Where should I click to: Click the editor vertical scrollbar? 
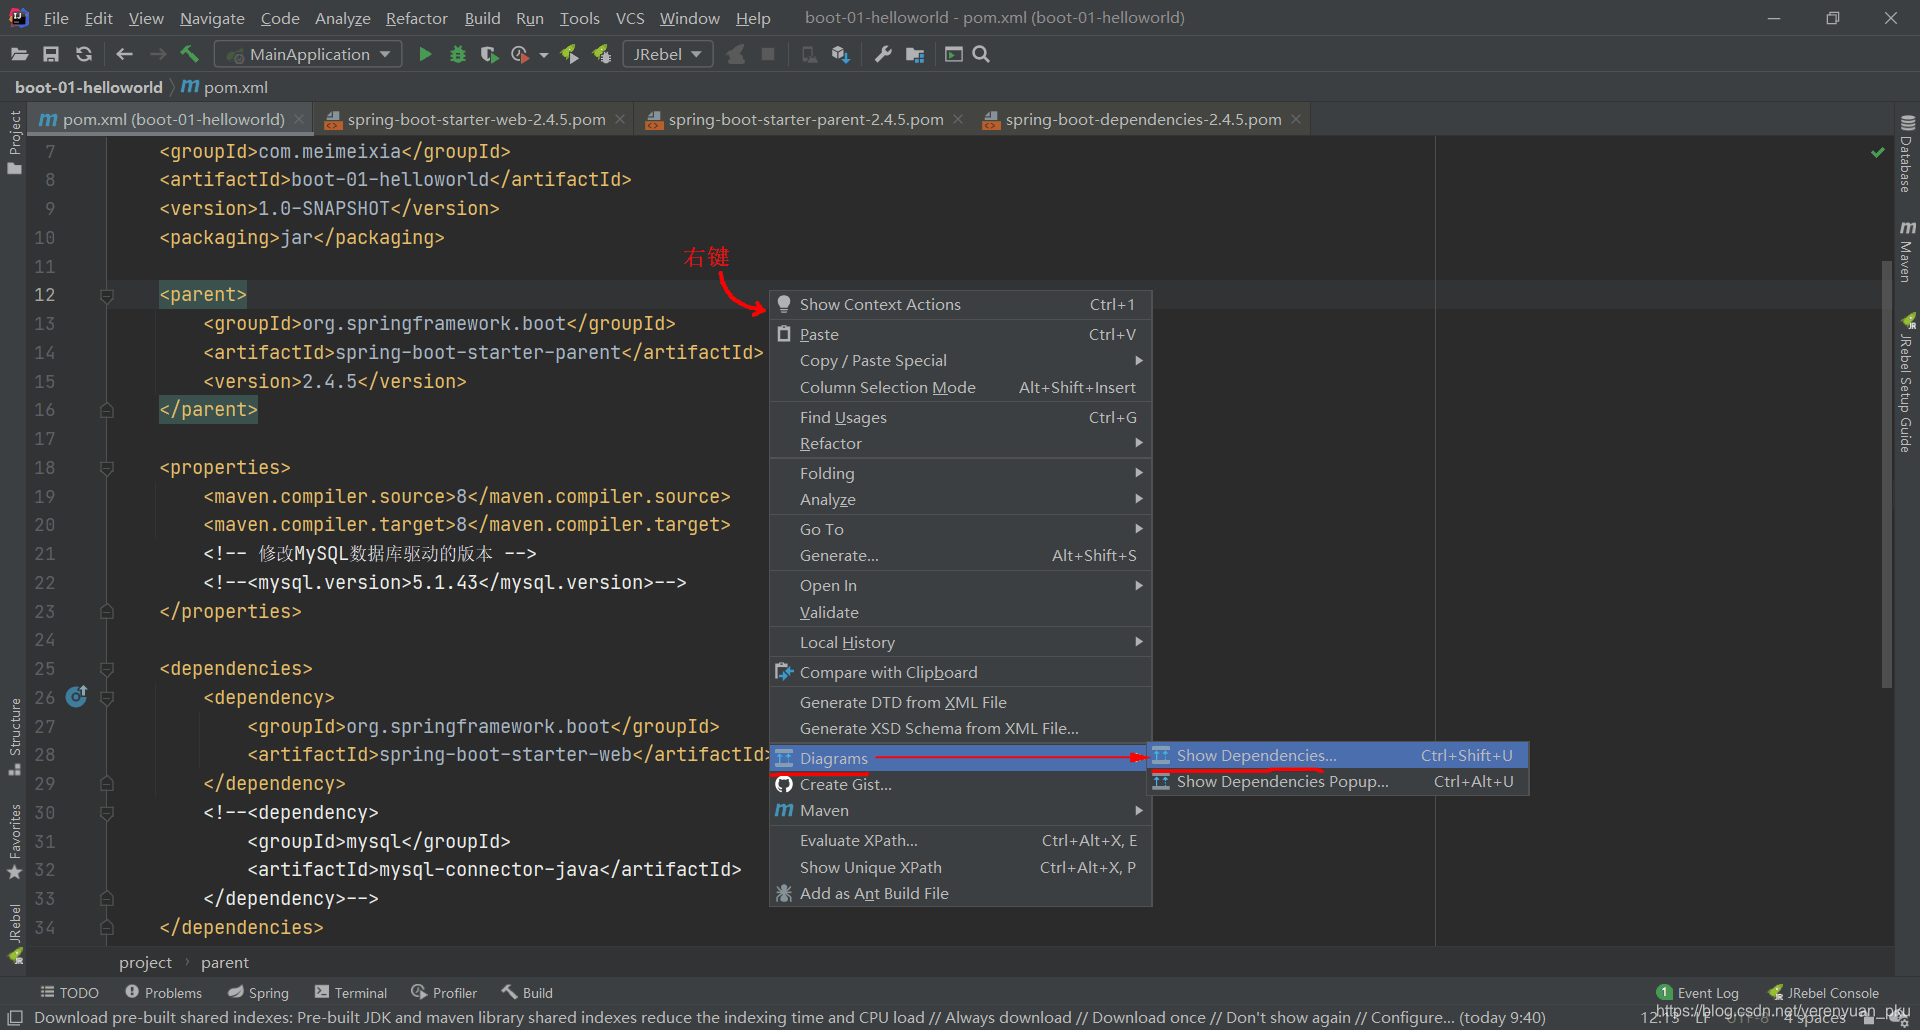pos(1887,474)
